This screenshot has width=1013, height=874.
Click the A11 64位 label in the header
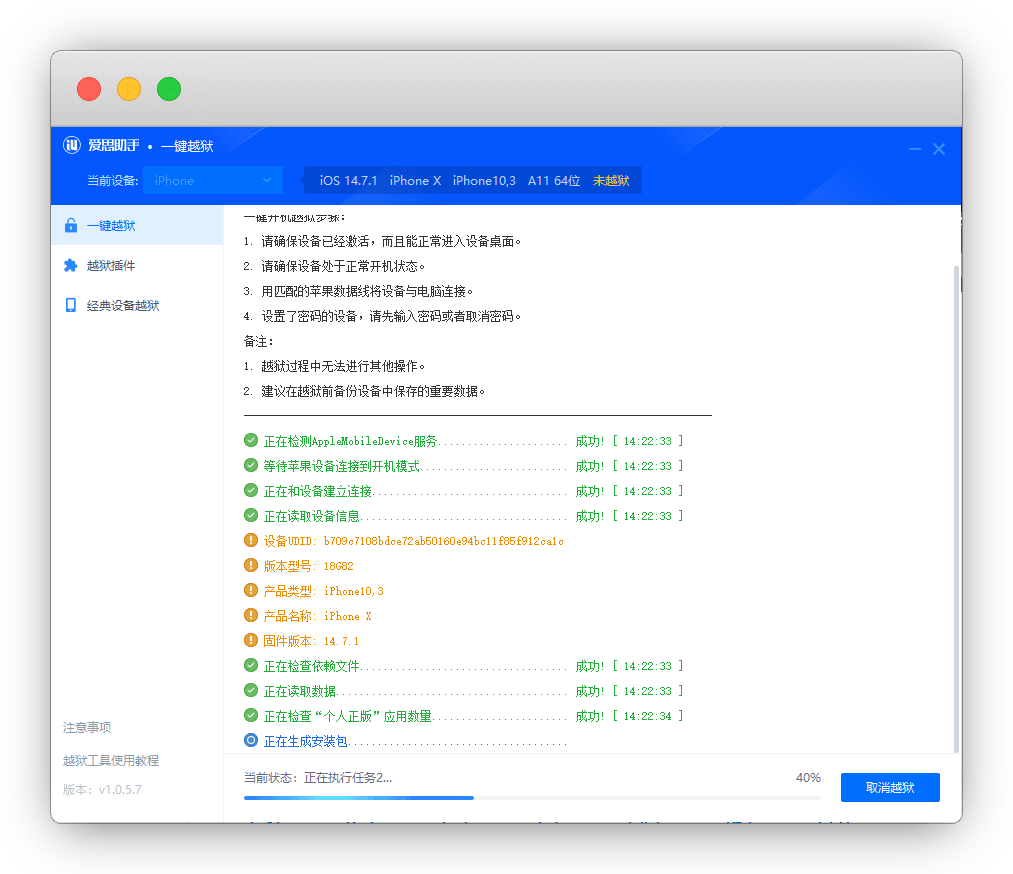pyautogui.click(x=554, y=181)
